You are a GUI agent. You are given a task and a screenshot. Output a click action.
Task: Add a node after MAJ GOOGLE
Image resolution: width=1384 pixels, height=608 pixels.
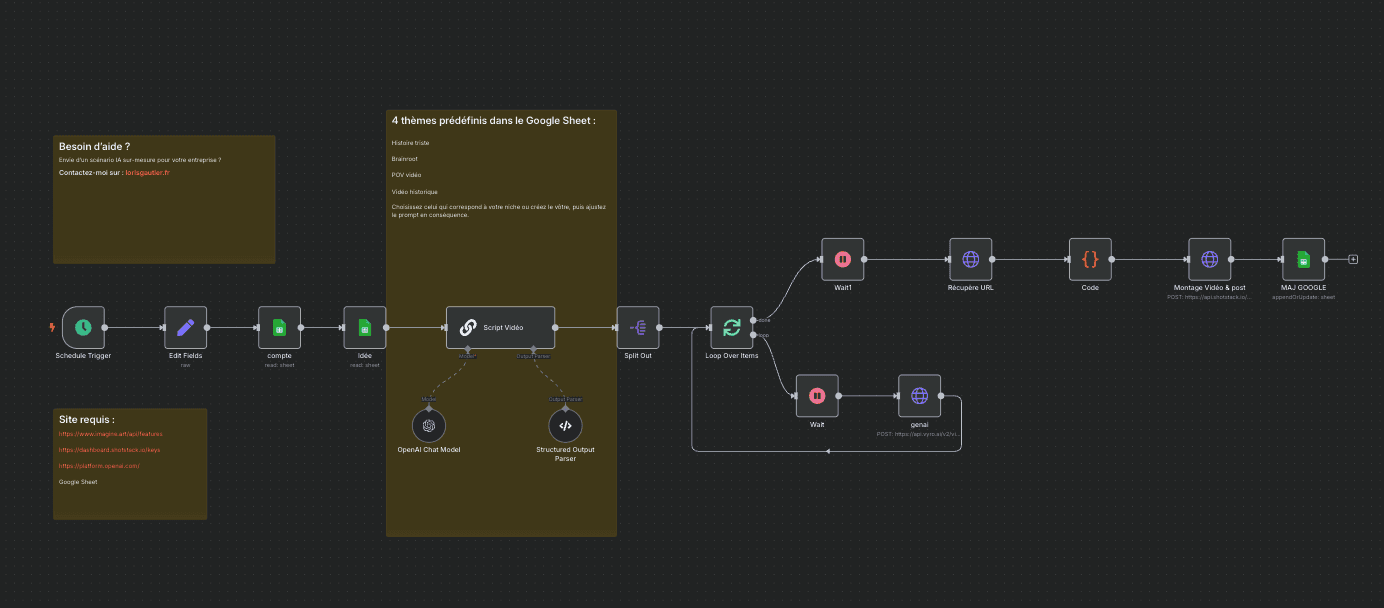coord(1353,259)
